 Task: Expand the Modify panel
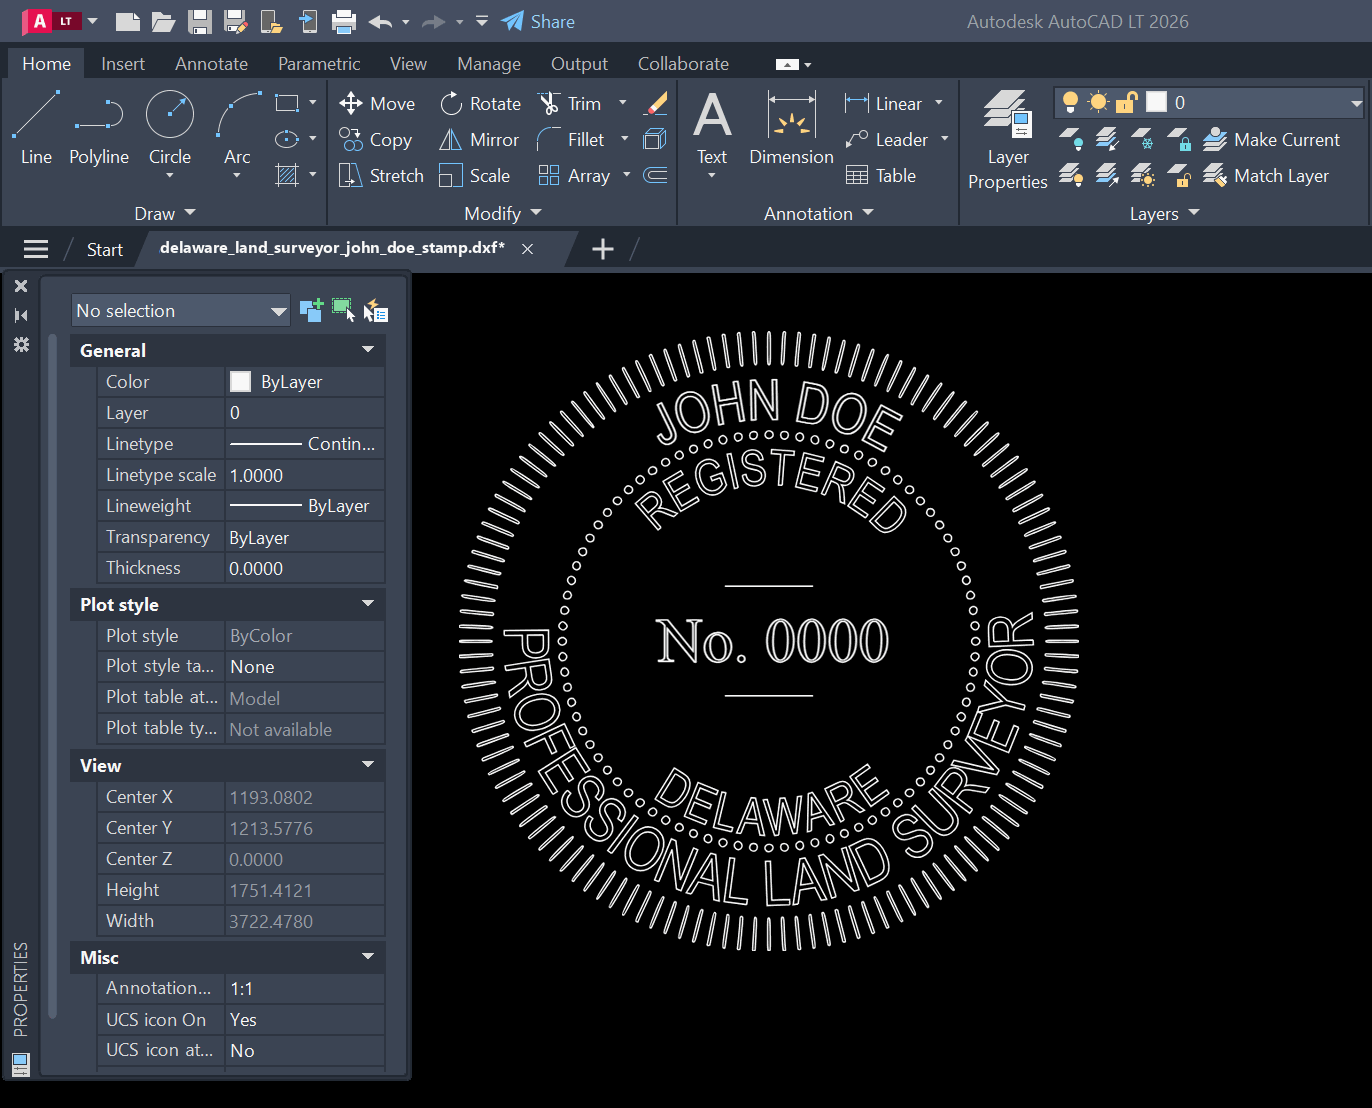coord(503,213)
